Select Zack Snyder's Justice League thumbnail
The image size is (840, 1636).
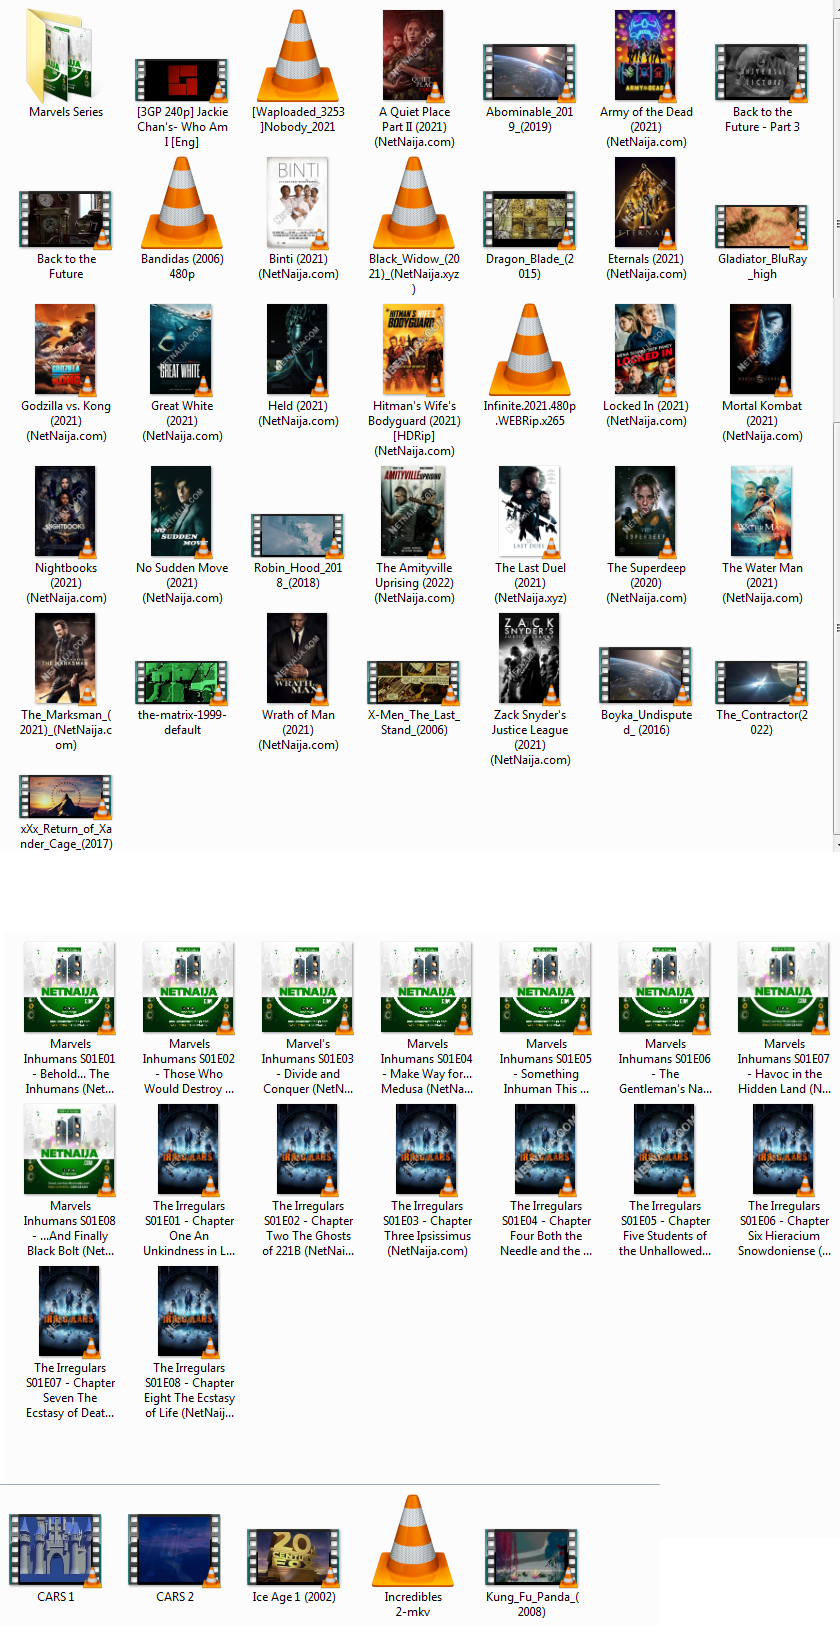[x=530, y=659]
